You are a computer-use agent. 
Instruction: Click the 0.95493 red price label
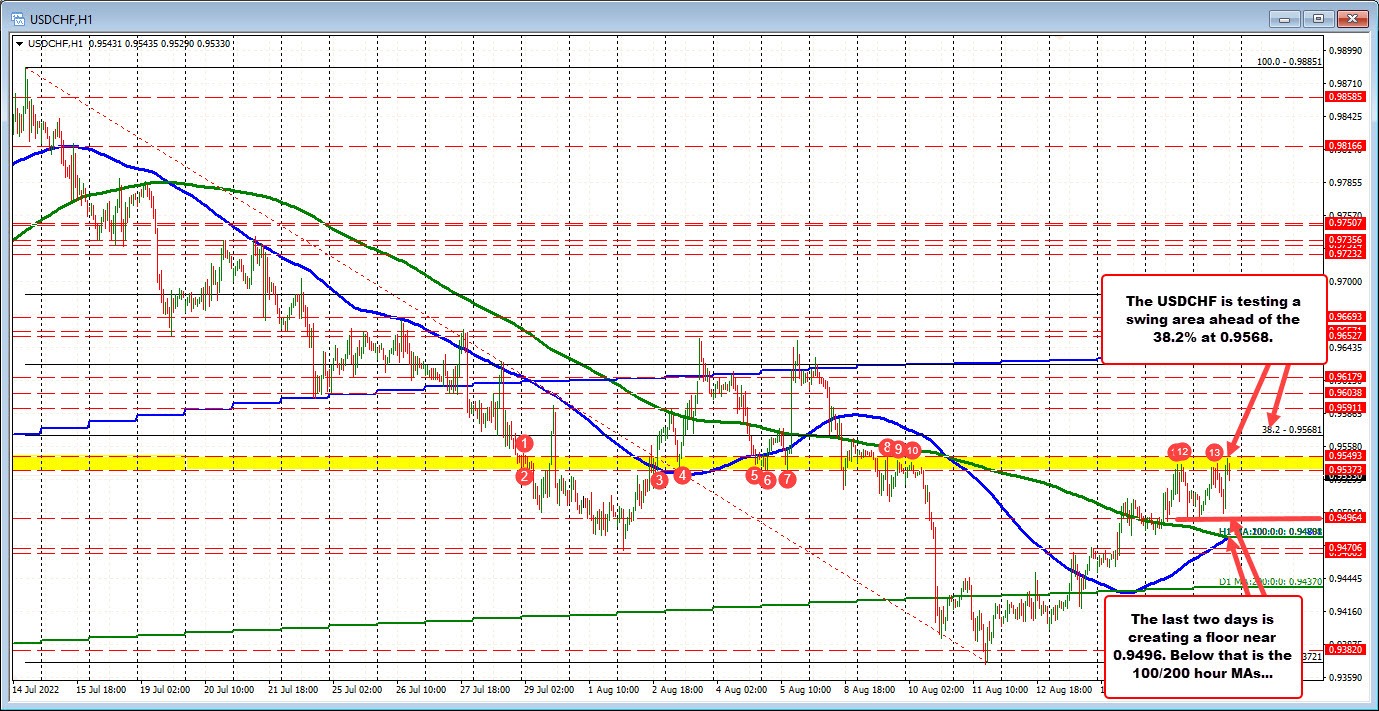coord(1345,455)
